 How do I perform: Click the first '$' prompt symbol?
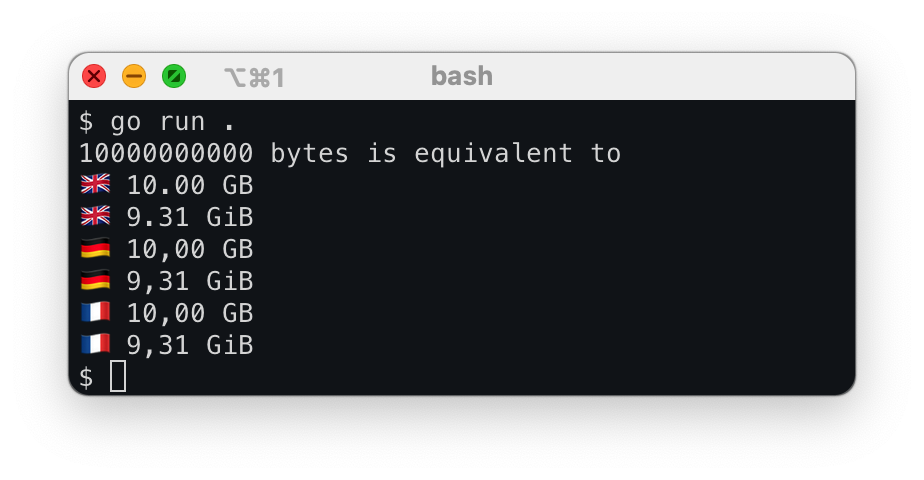coord(86,122)
